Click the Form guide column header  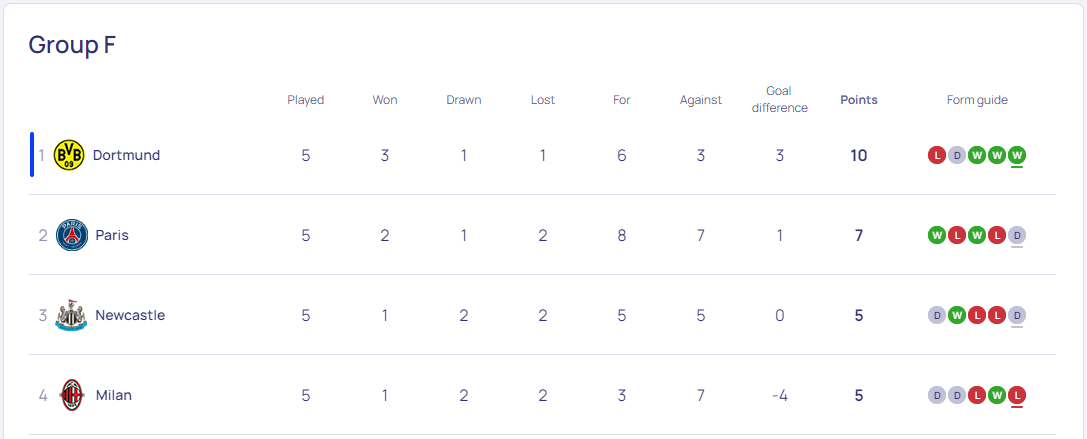pos(977,100)
